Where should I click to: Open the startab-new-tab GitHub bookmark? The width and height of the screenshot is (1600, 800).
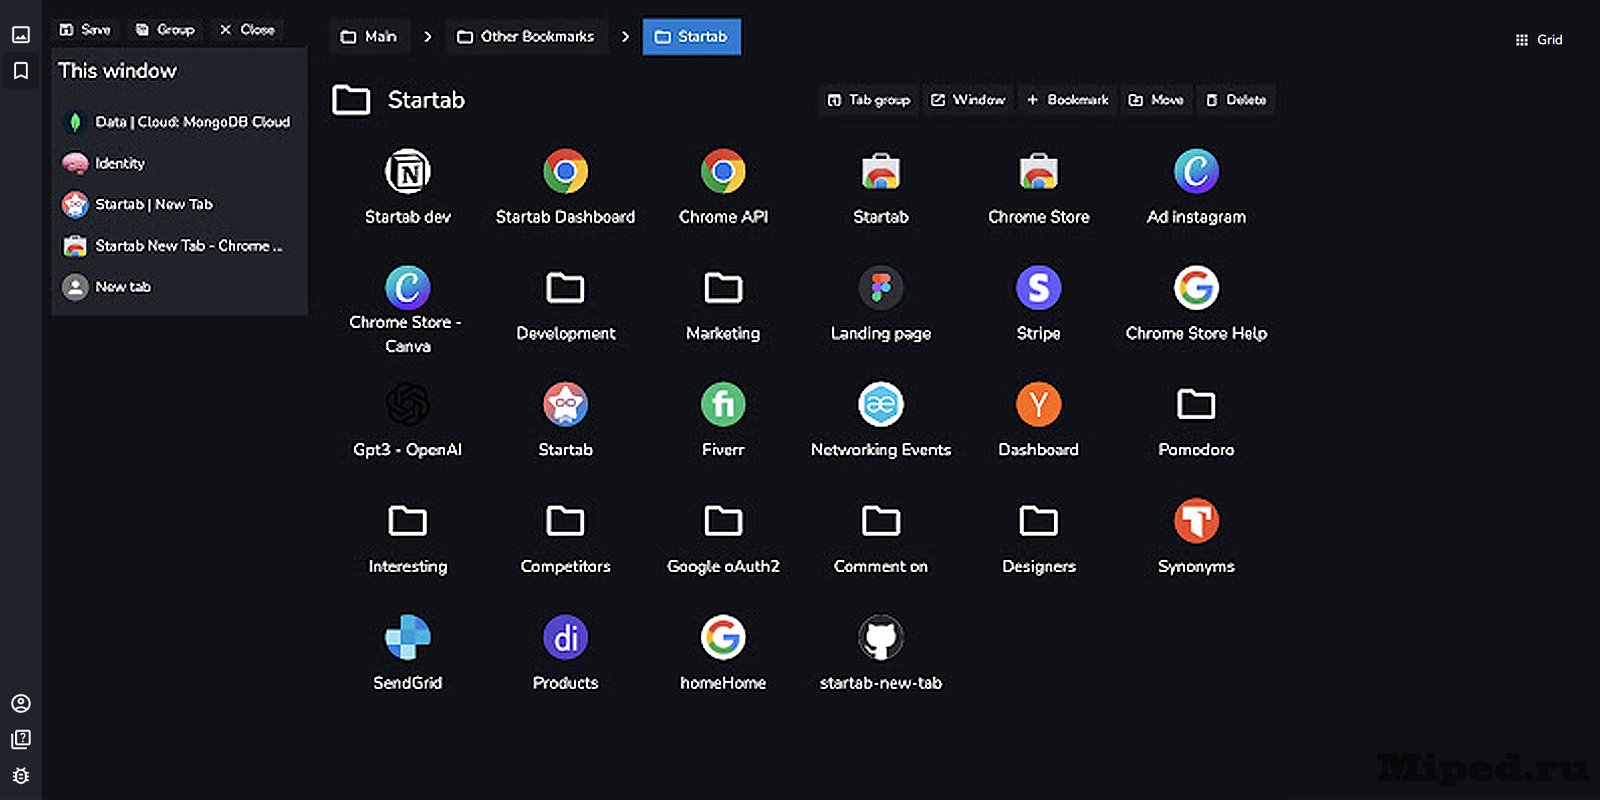881,654
